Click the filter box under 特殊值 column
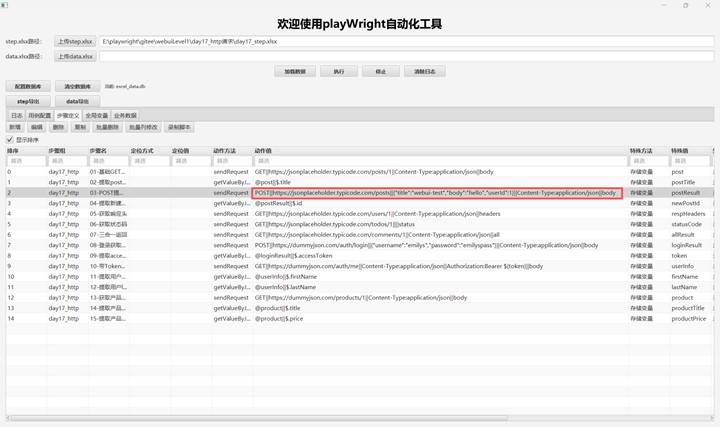Screen dimensions: 720x427 (690, 161)
